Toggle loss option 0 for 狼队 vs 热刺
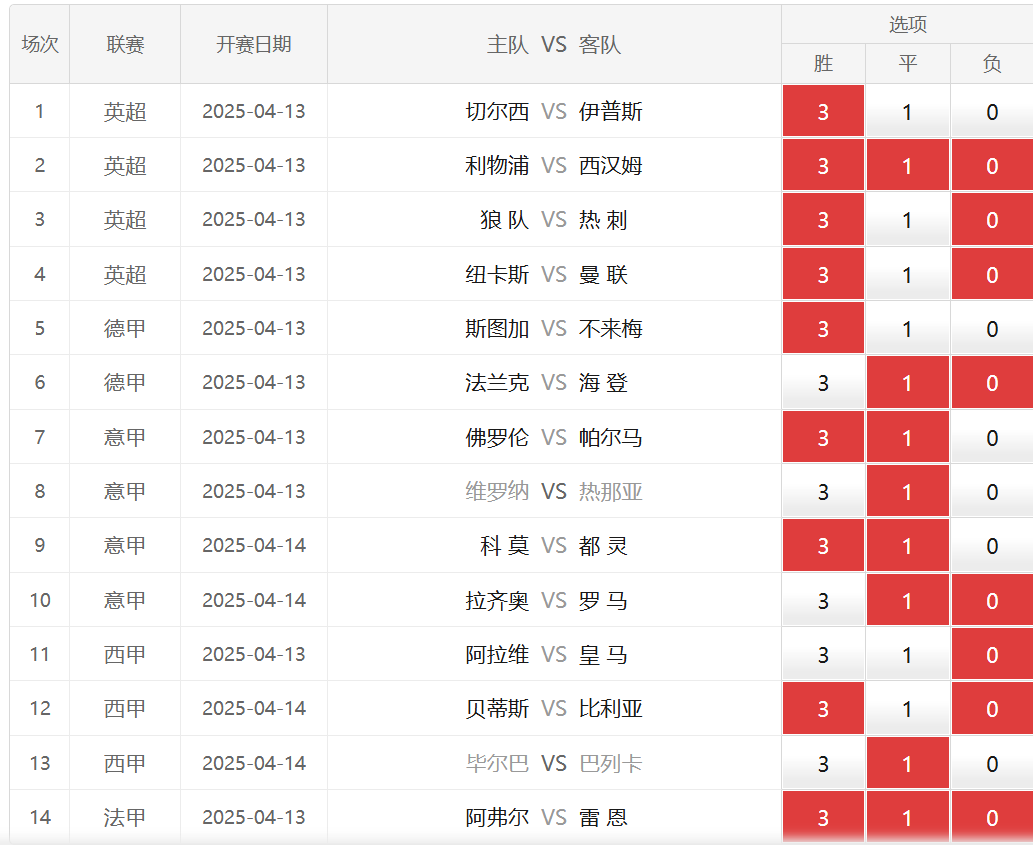The height and width of the screenshot is (855, 1033). pos(992,220)
